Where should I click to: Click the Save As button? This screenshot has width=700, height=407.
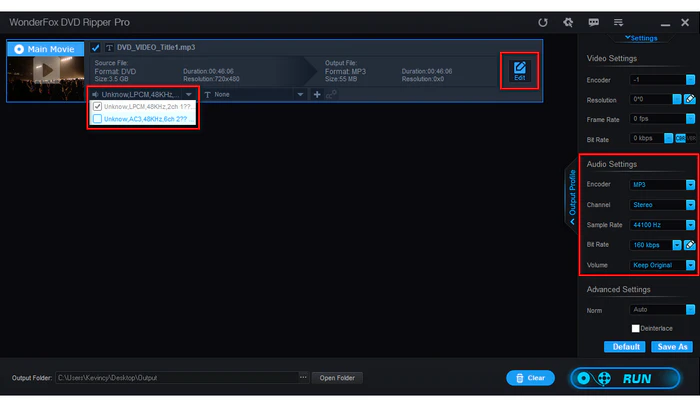tap(672, 347)
